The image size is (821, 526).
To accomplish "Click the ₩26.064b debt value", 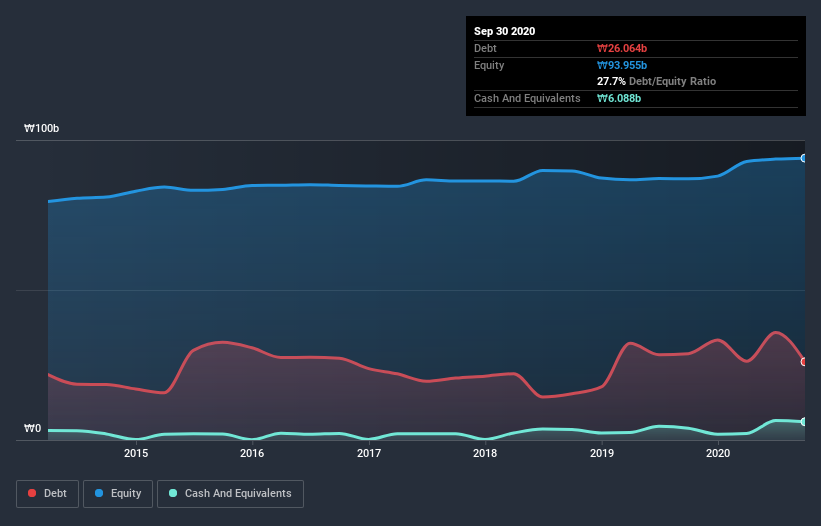I will pyautogui.click(x=622, y=48).
